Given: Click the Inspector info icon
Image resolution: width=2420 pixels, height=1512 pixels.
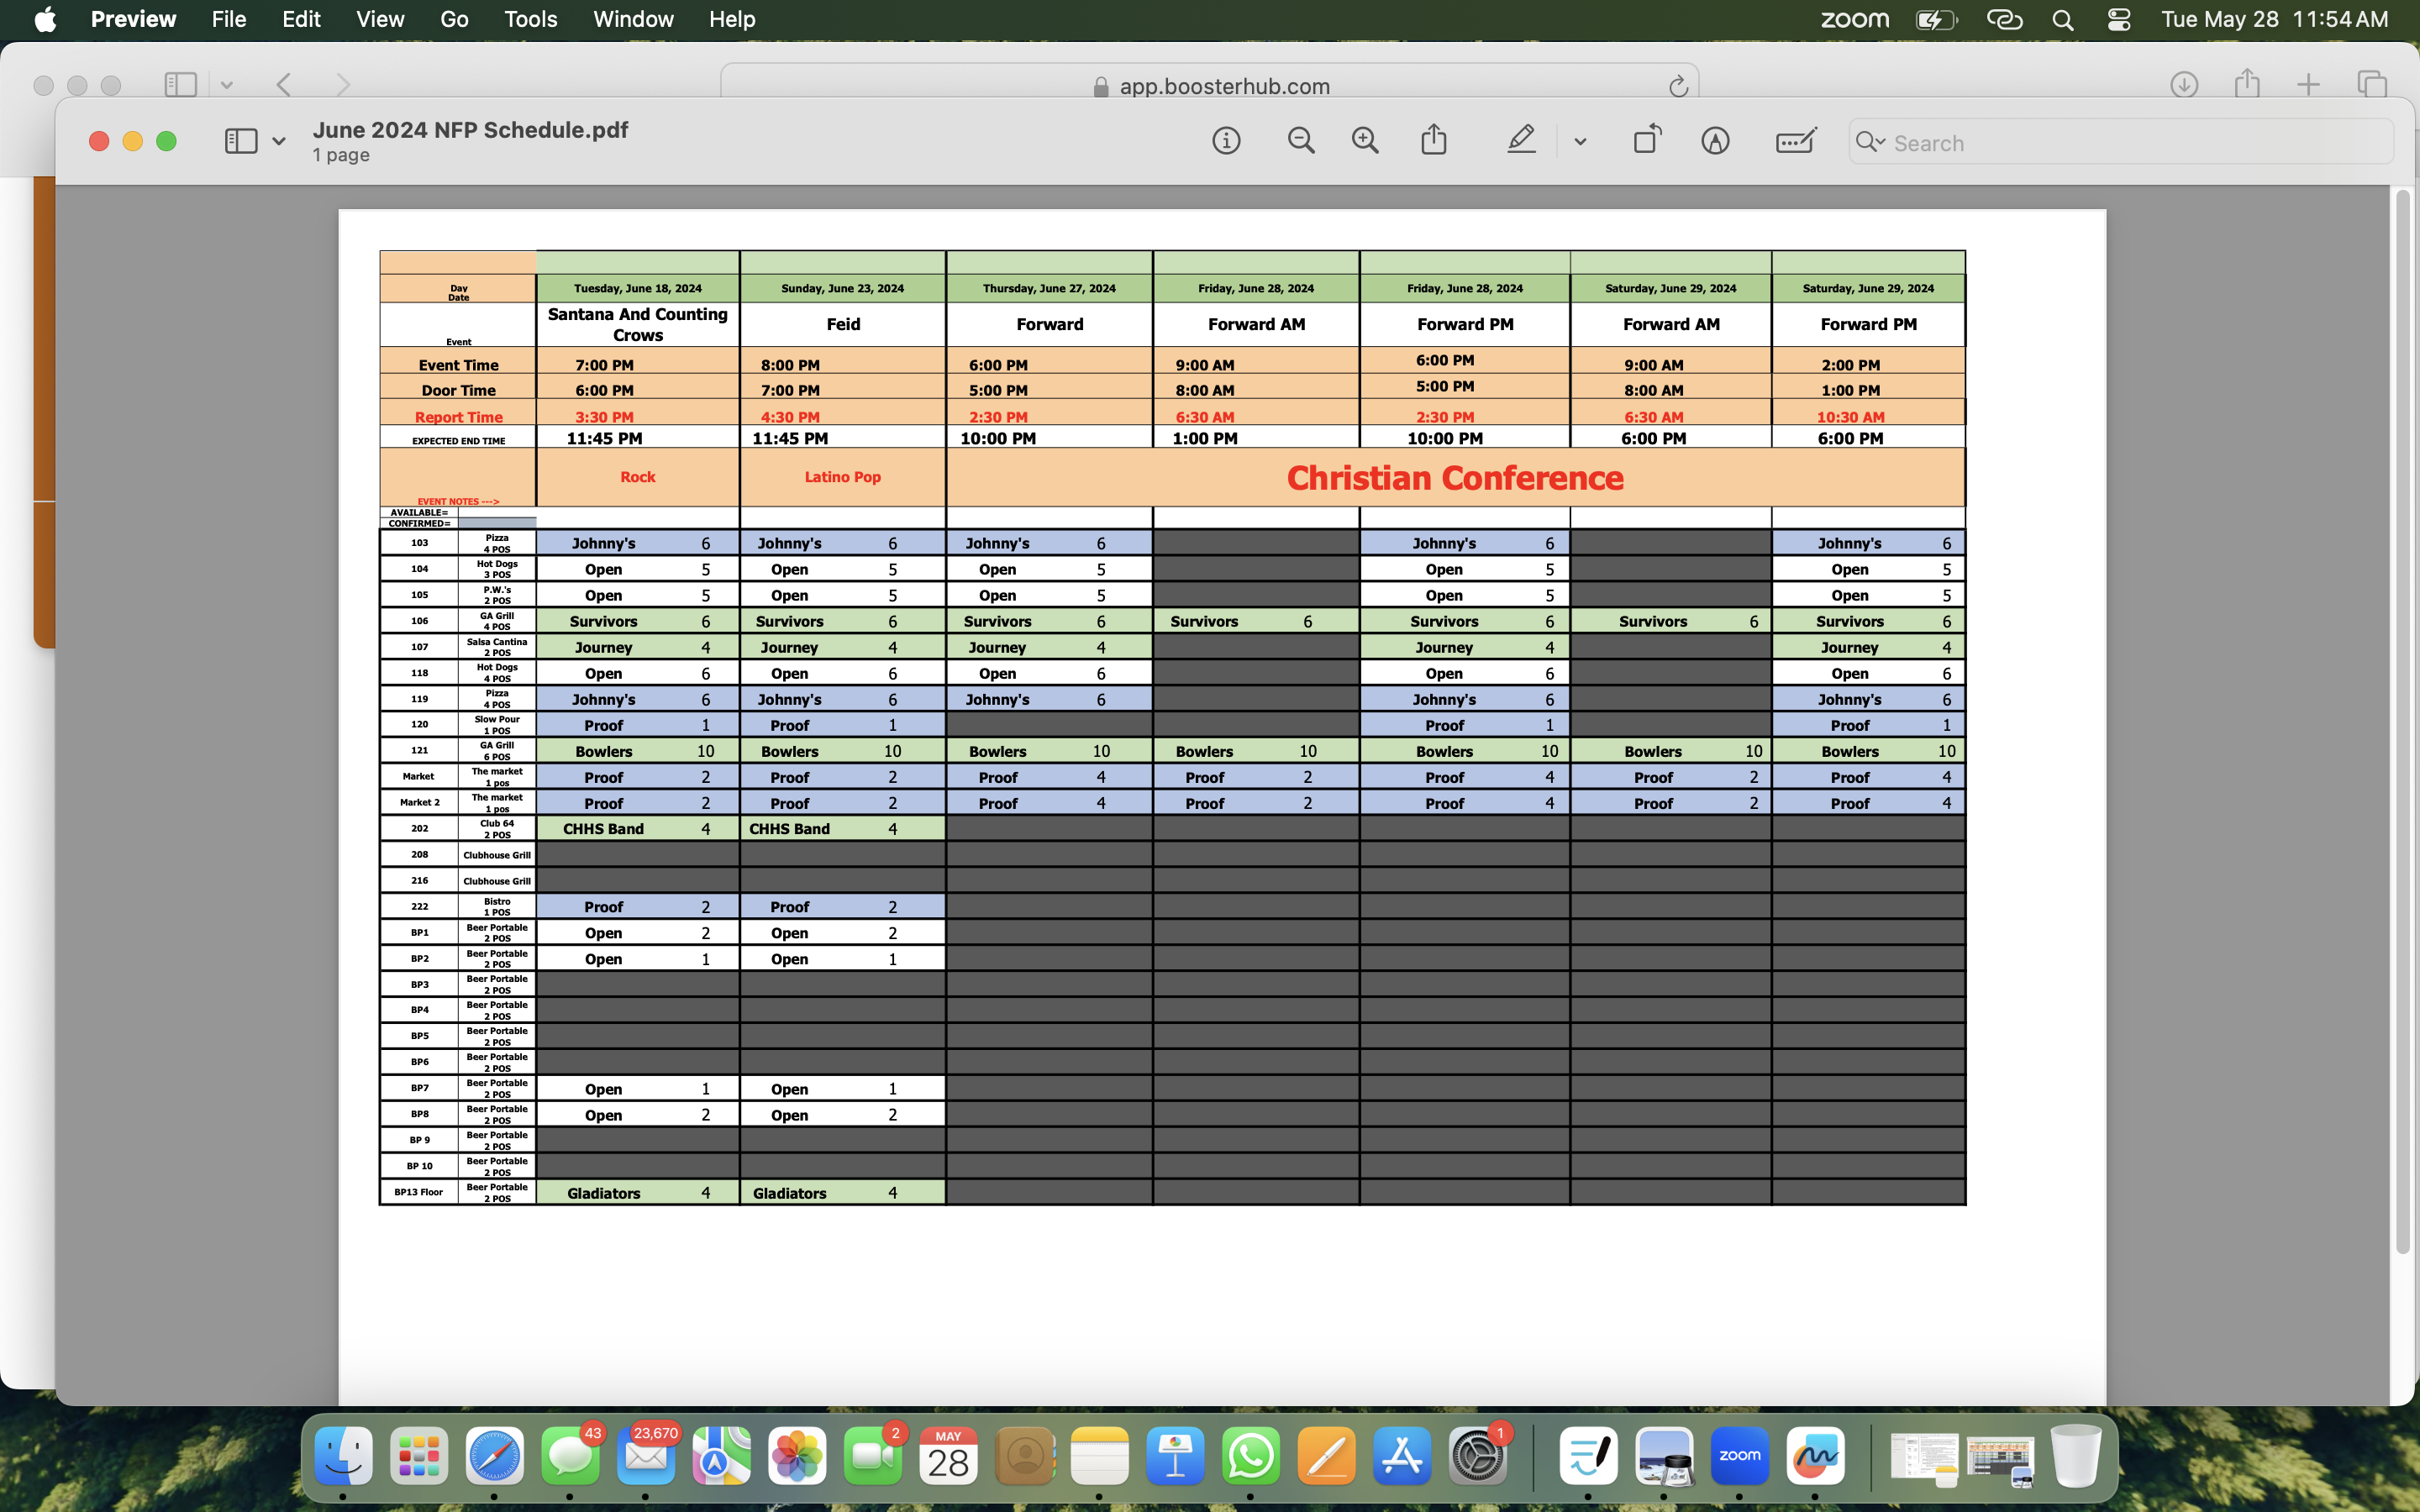Looking at the screenshot, I should click(1226, 141).
